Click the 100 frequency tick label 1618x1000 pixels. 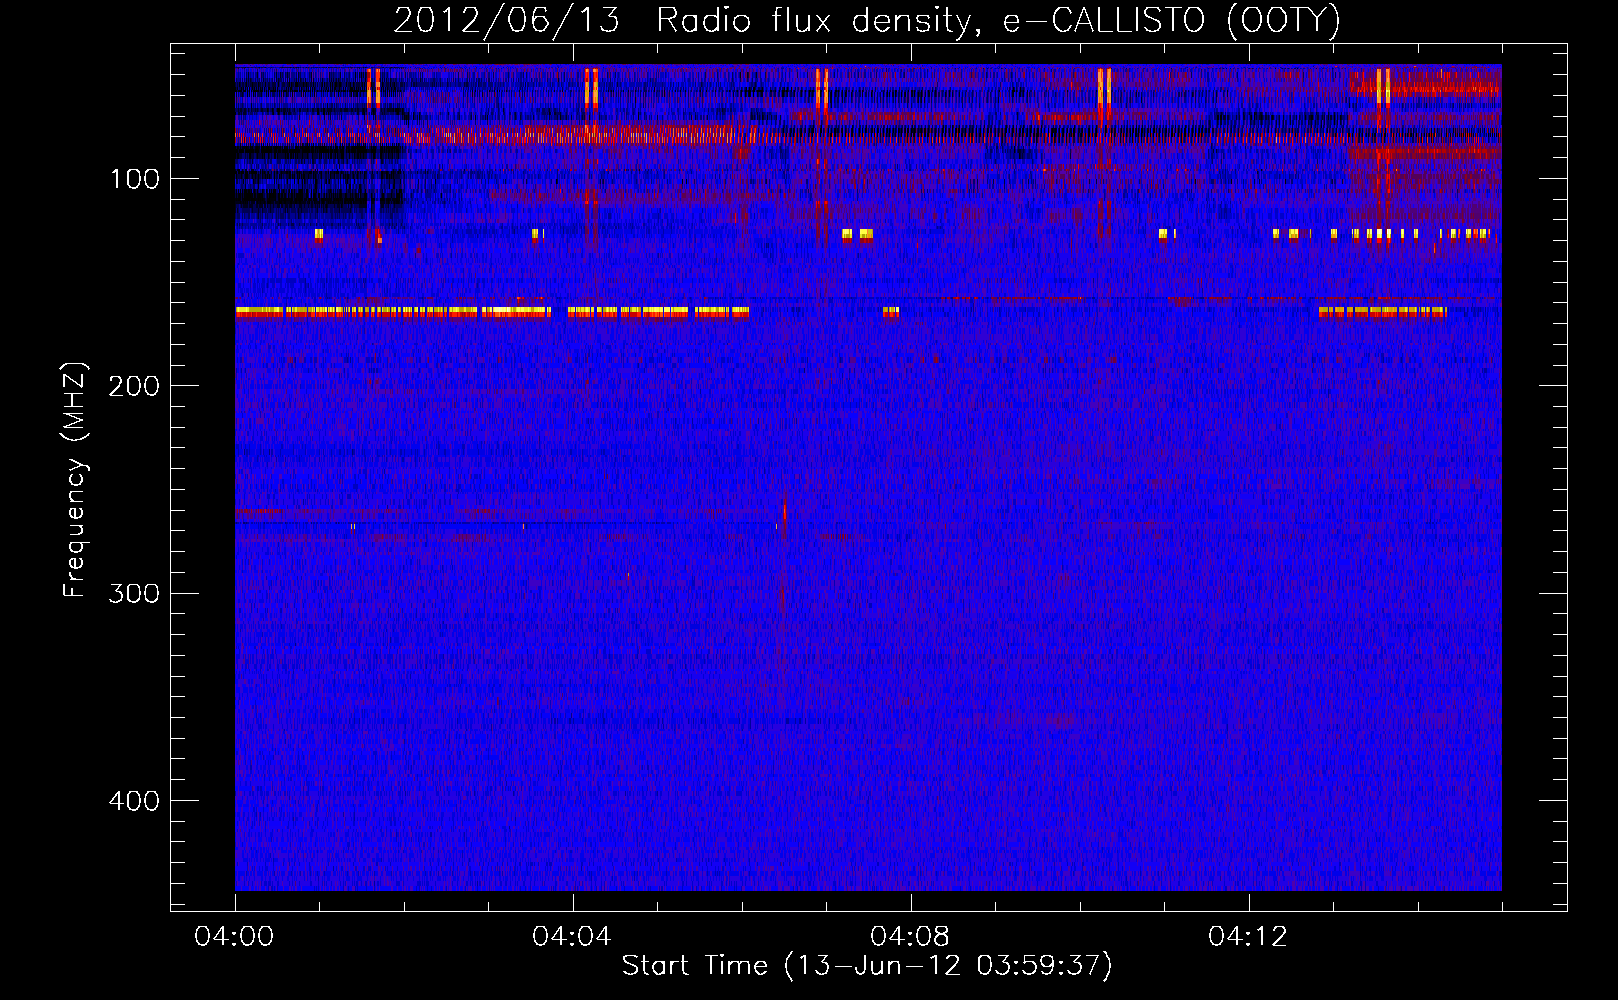pos(135,179)
